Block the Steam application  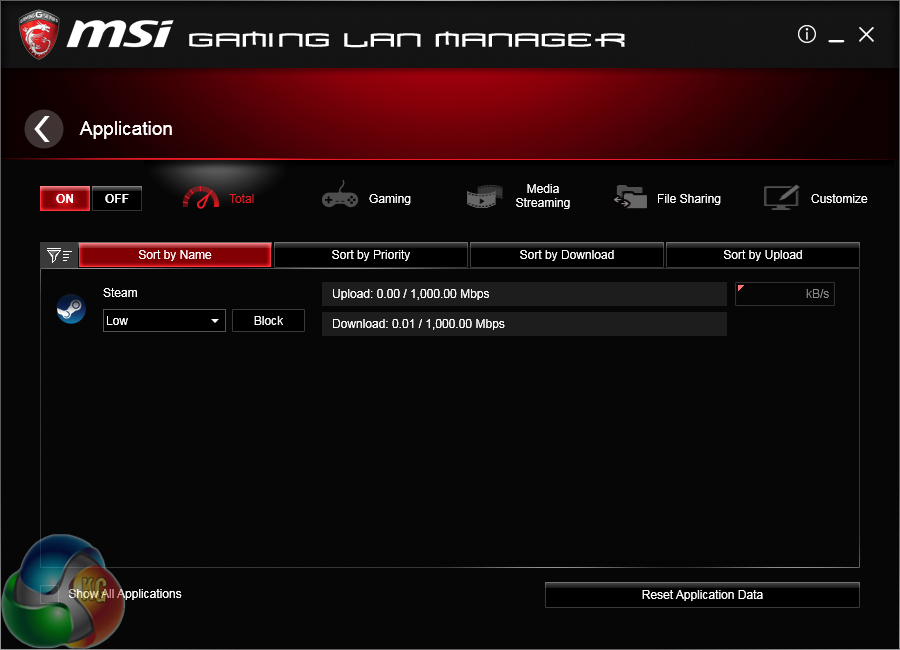click(x=268, y=320)
